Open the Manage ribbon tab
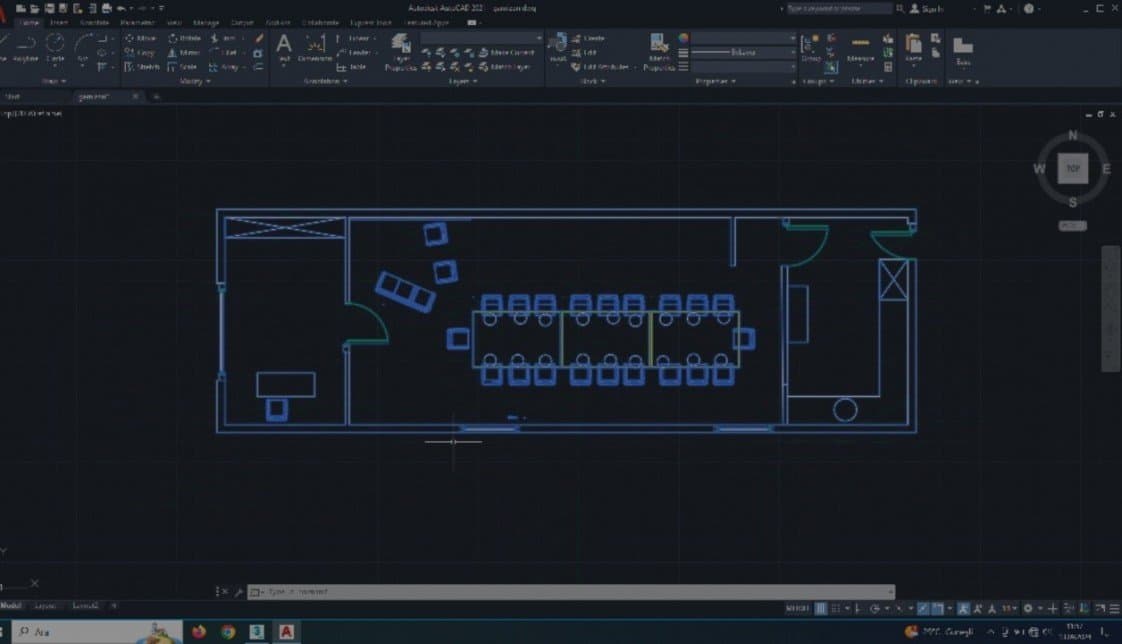 click(205, 23)
